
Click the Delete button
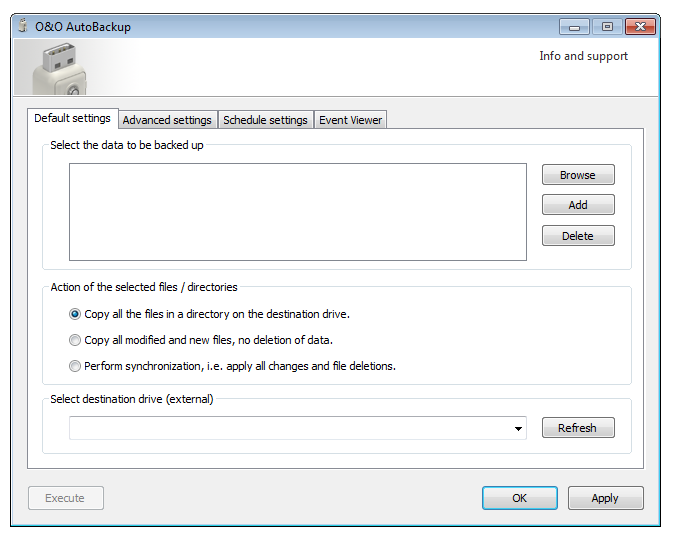point(578,236)
